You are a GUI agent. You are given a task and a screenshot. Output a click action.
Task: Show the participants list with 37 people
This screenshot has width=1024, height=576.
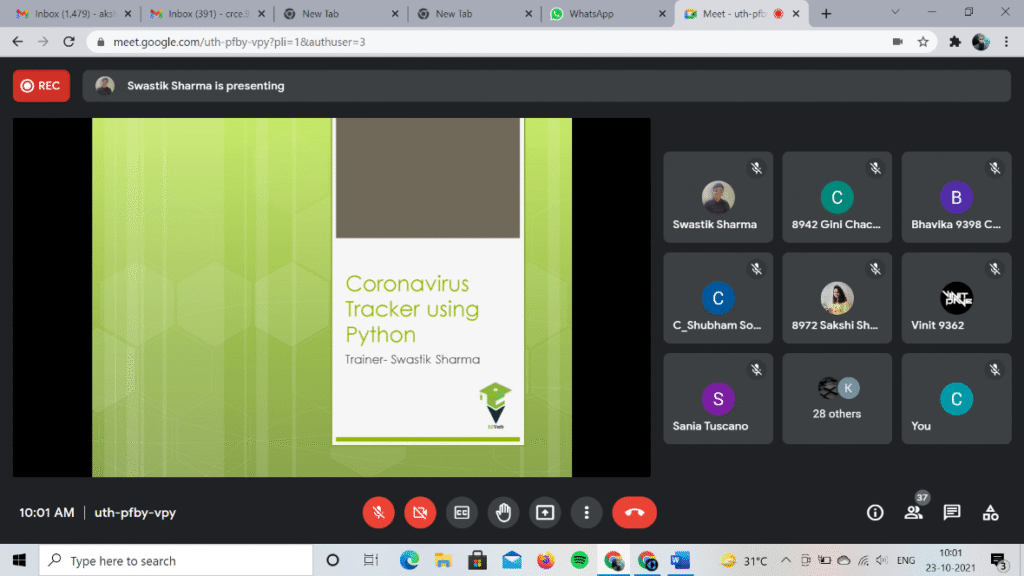click(913, 512)
